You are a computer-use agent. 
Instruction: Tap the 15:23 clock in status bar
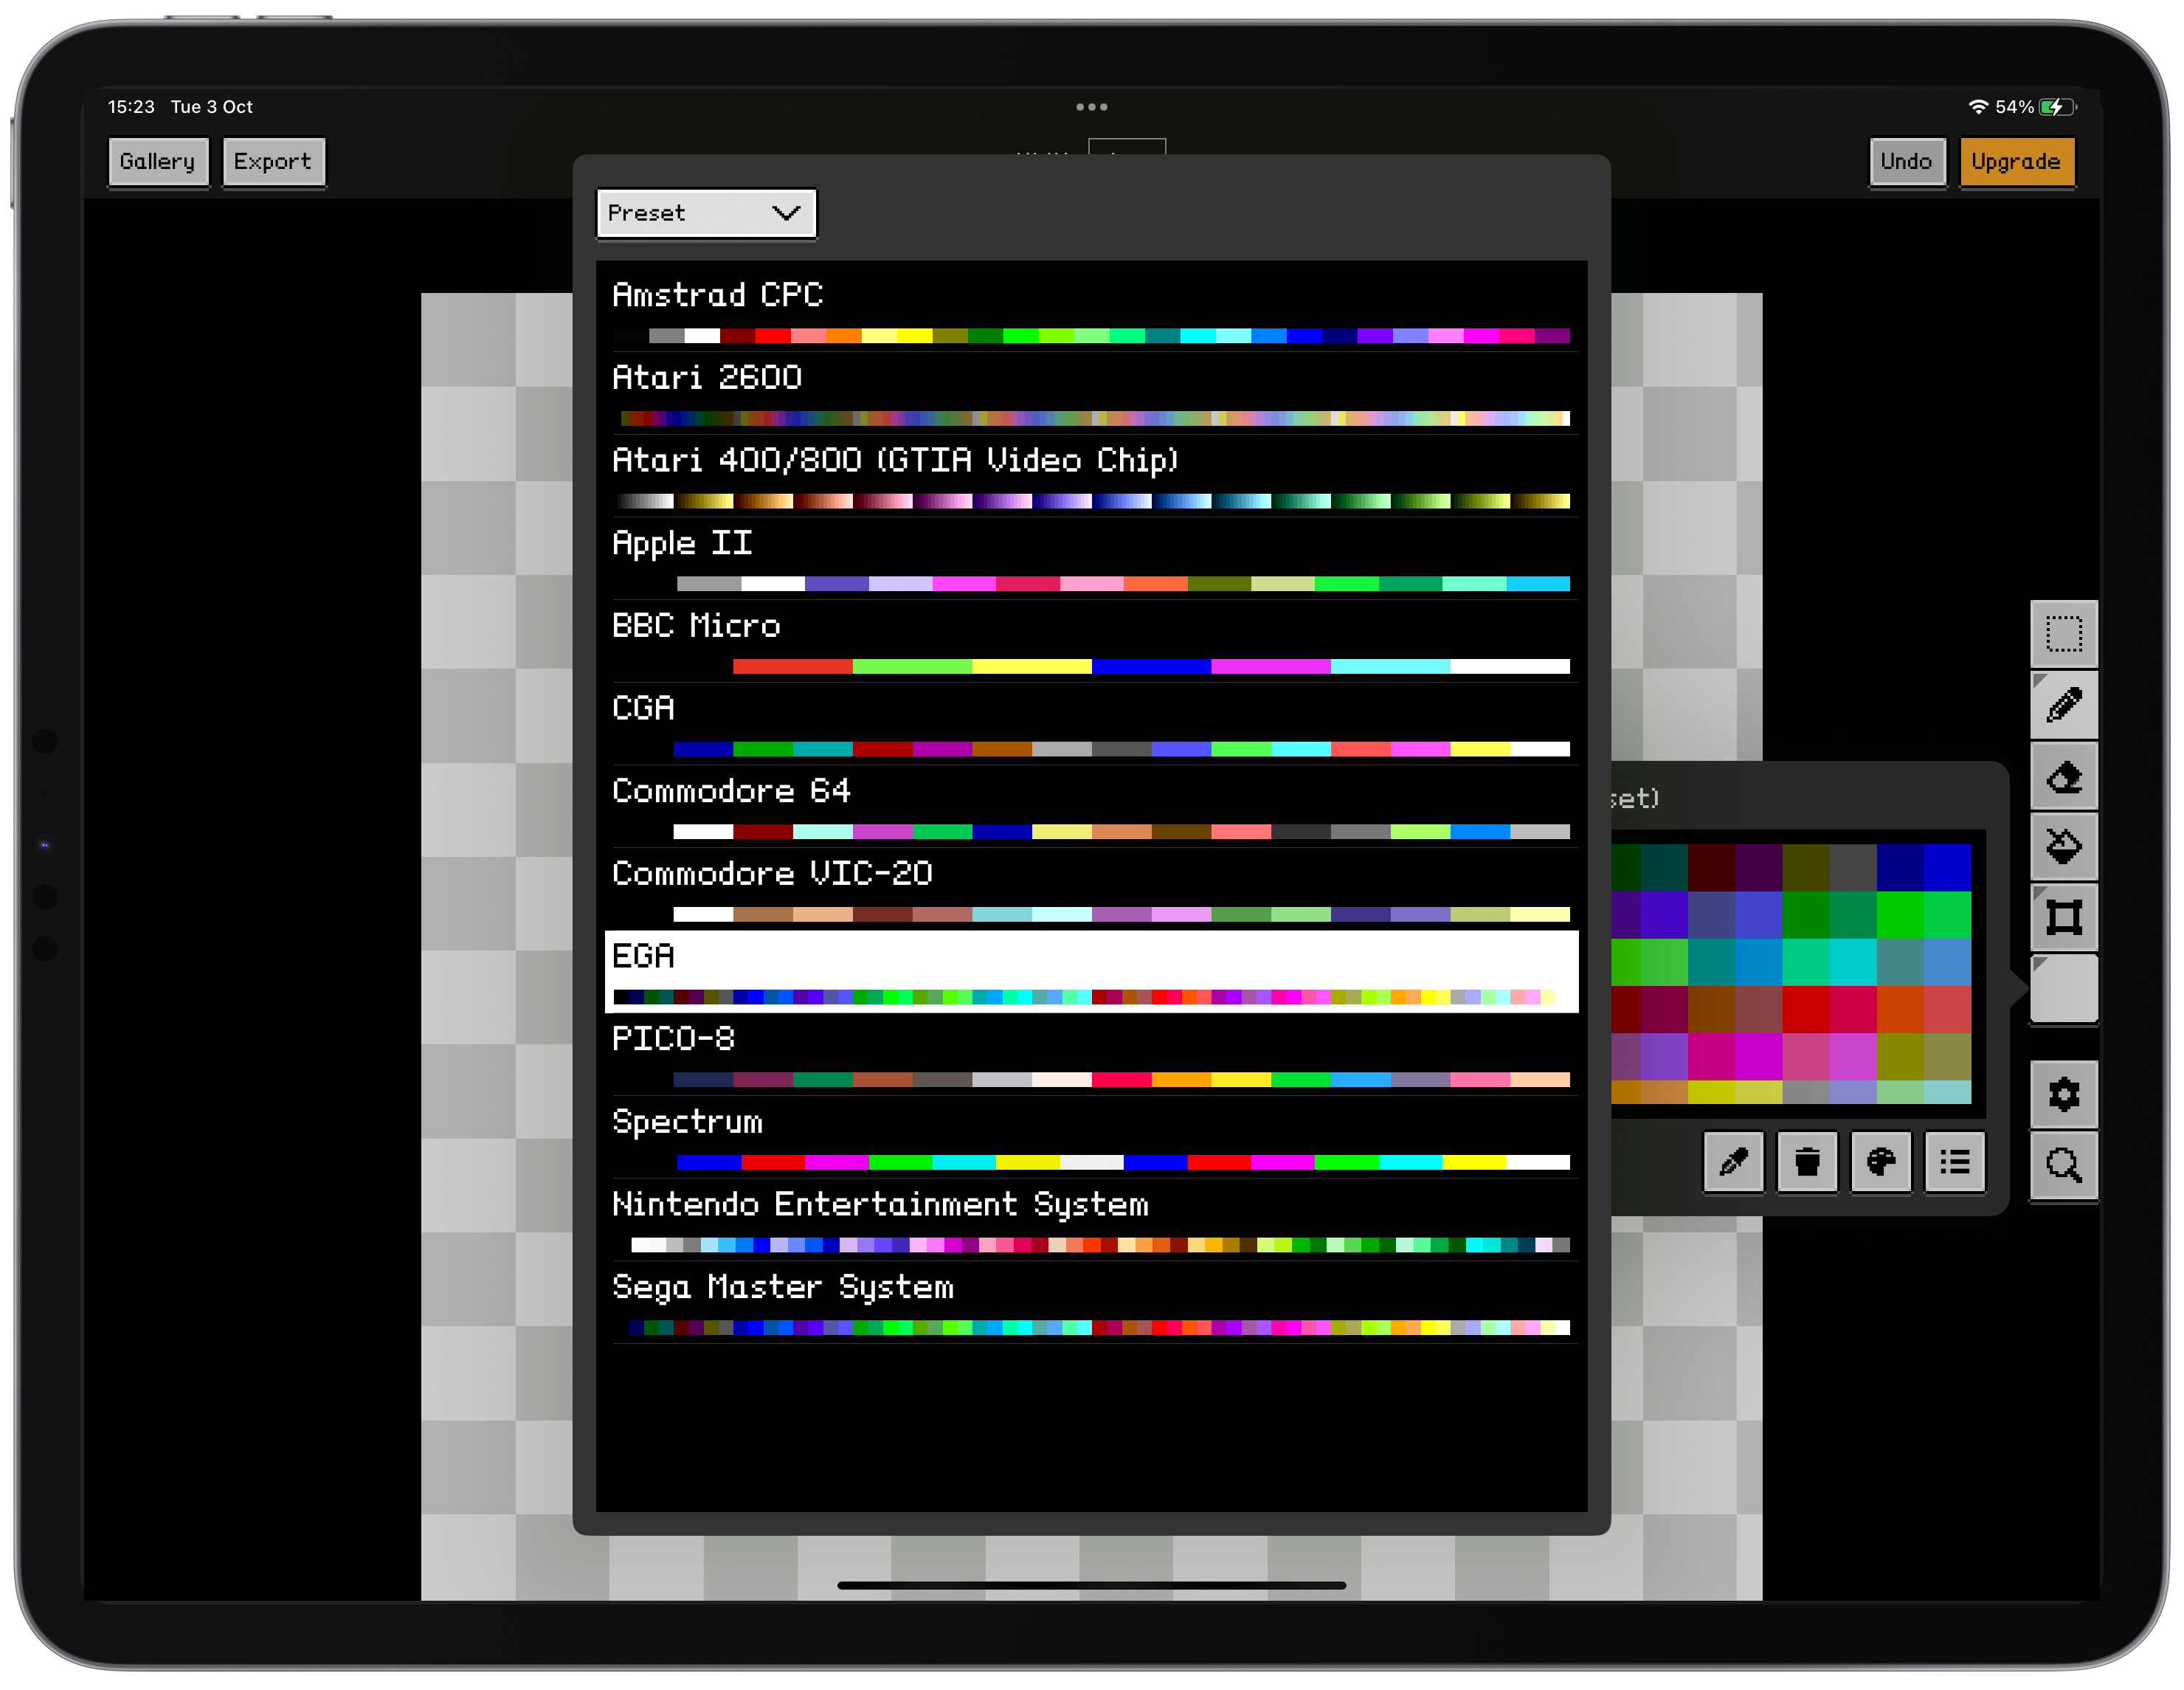(131, 106)
